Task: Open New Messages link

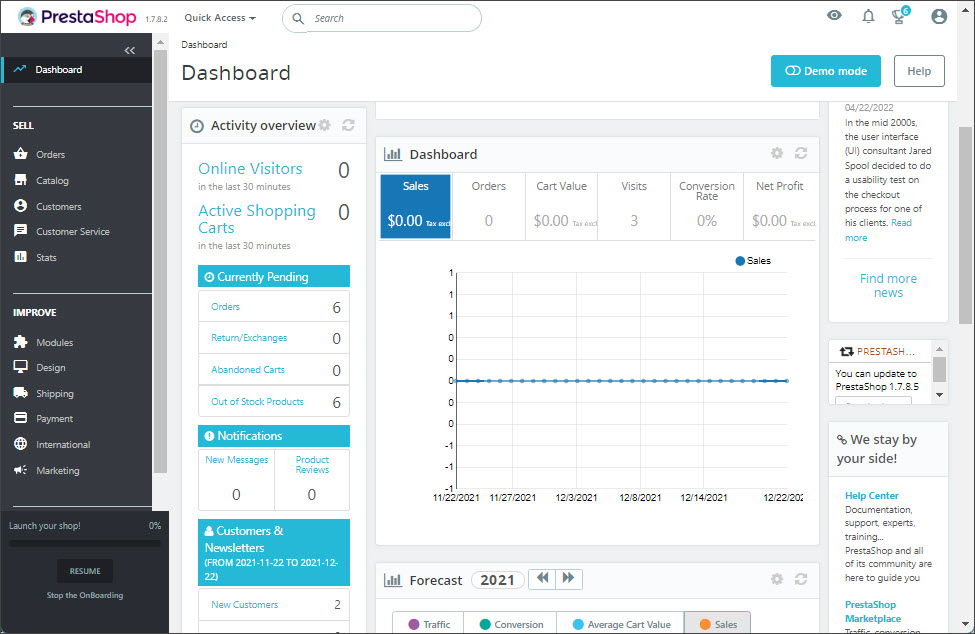Action: 237,459
